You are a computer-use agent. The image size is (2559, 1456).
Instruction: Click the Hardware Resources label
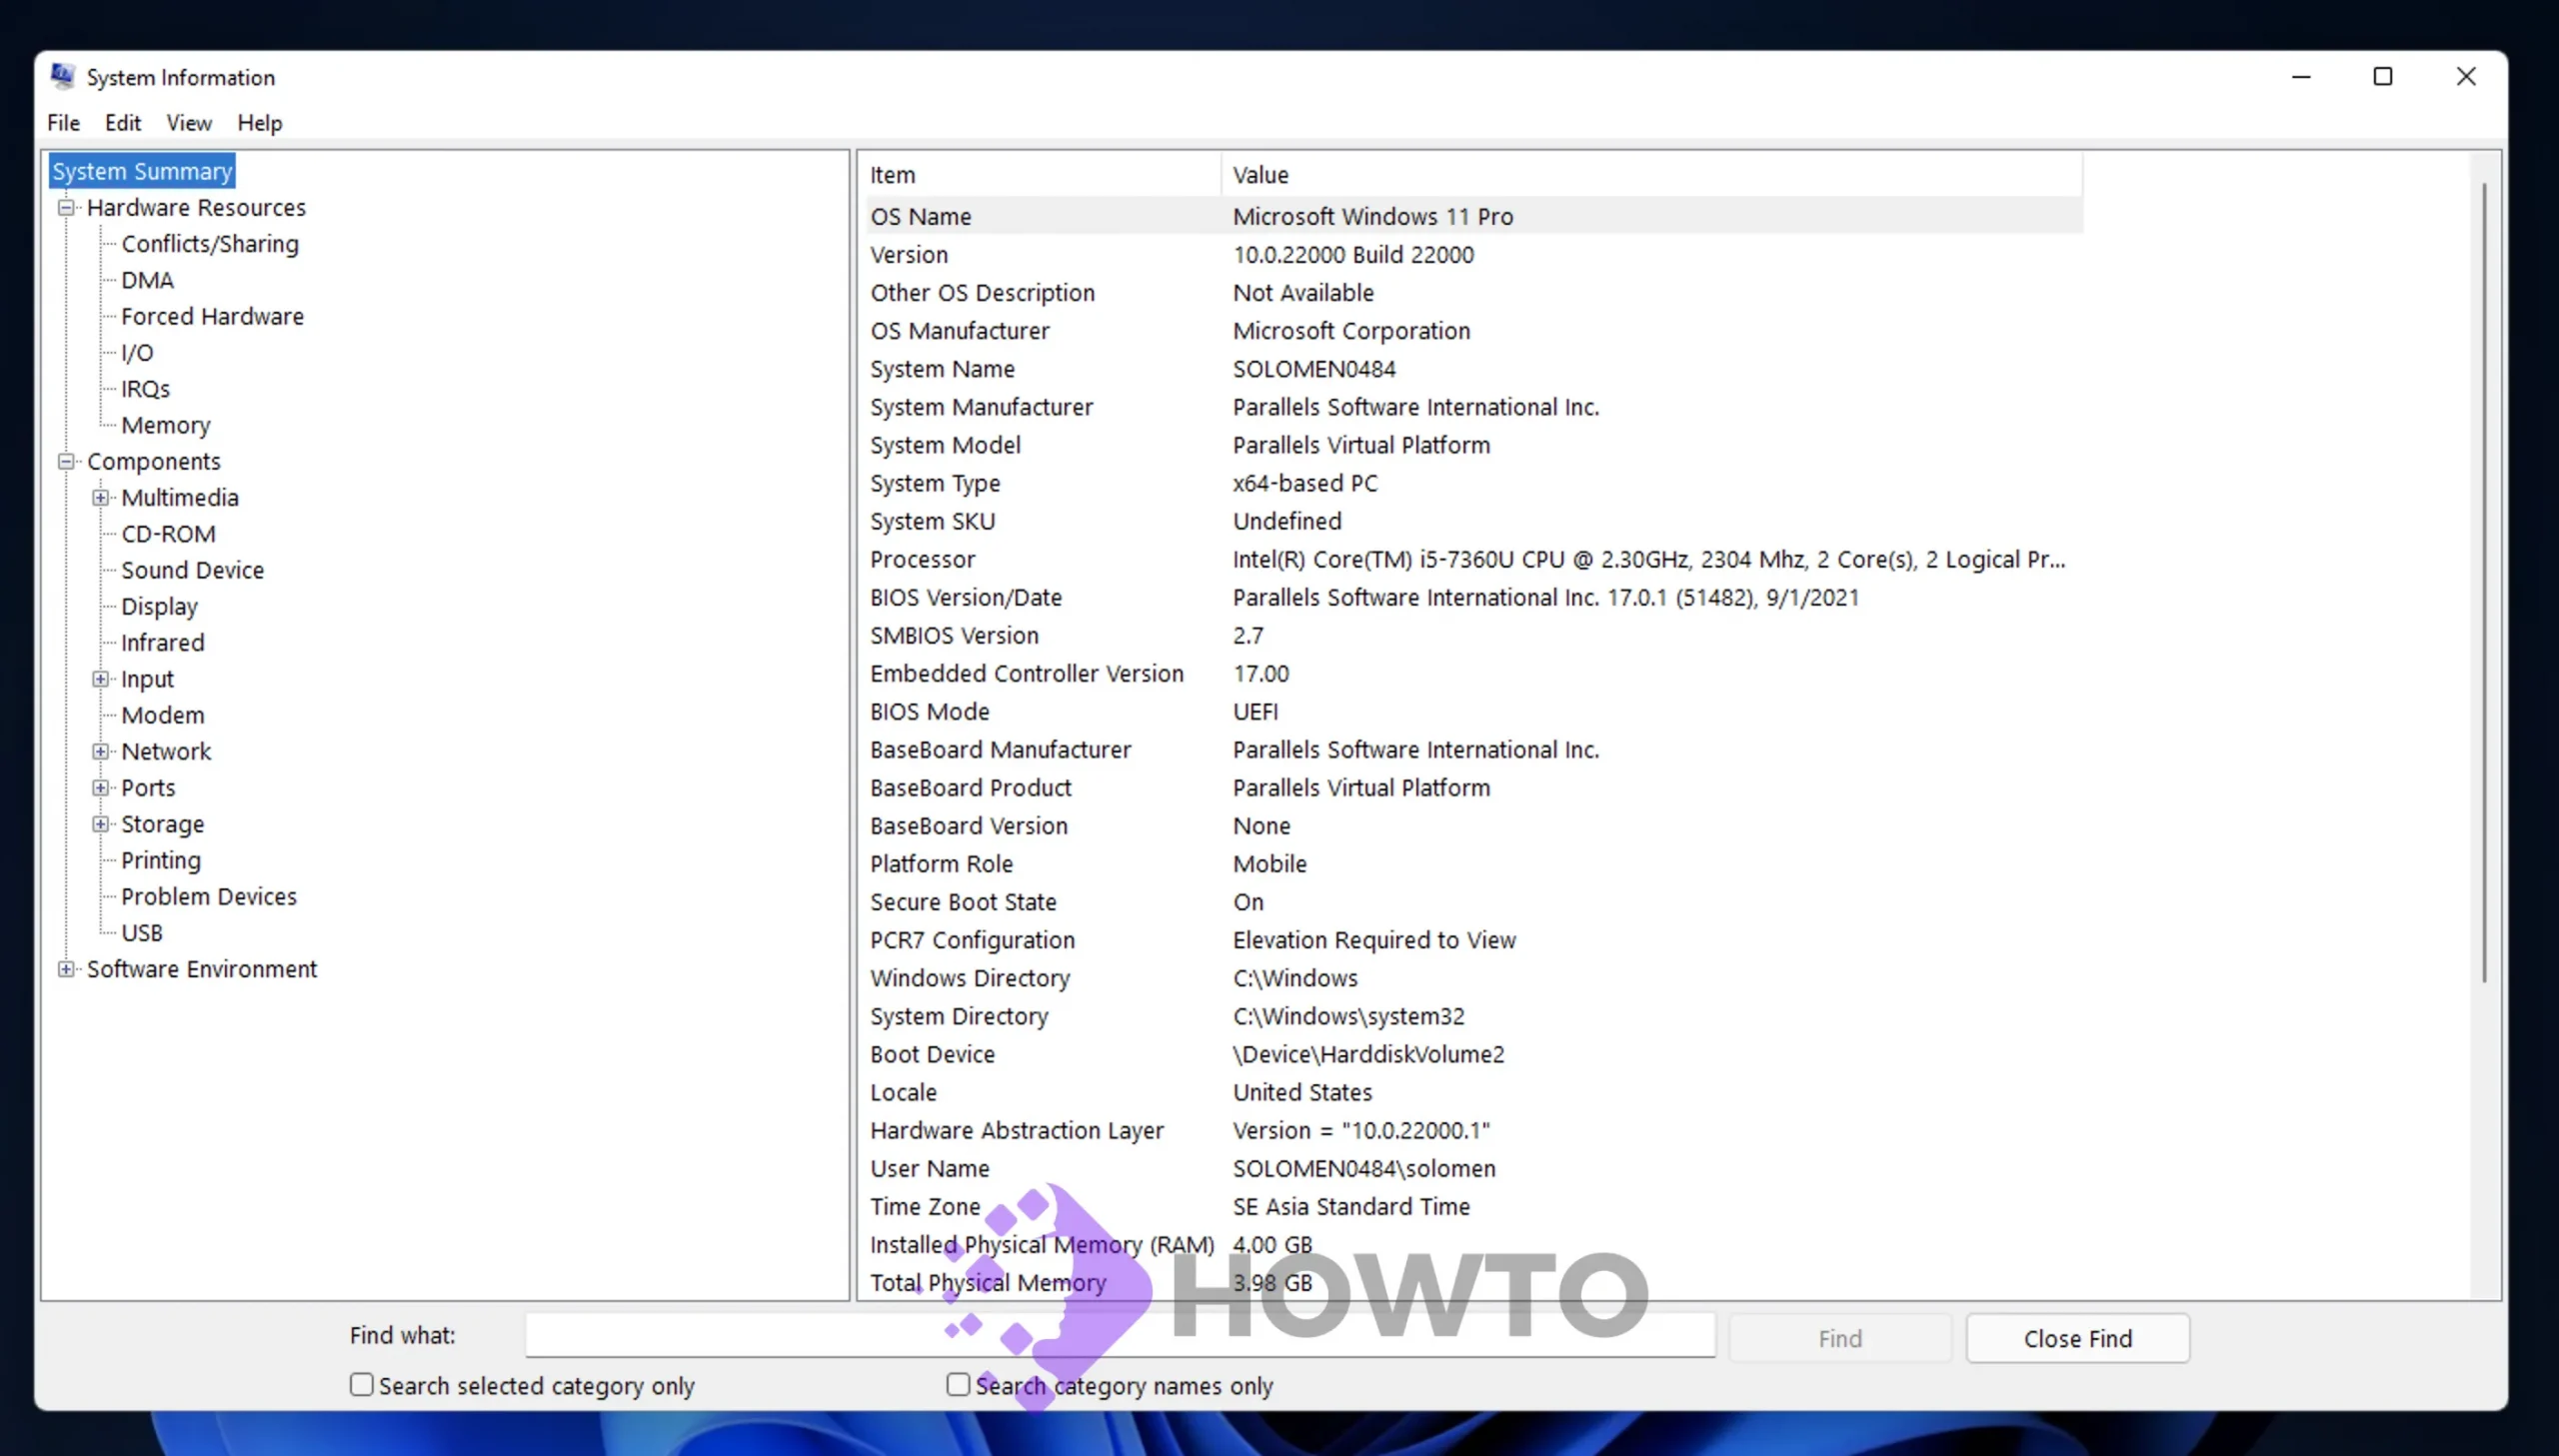[196, 208]
